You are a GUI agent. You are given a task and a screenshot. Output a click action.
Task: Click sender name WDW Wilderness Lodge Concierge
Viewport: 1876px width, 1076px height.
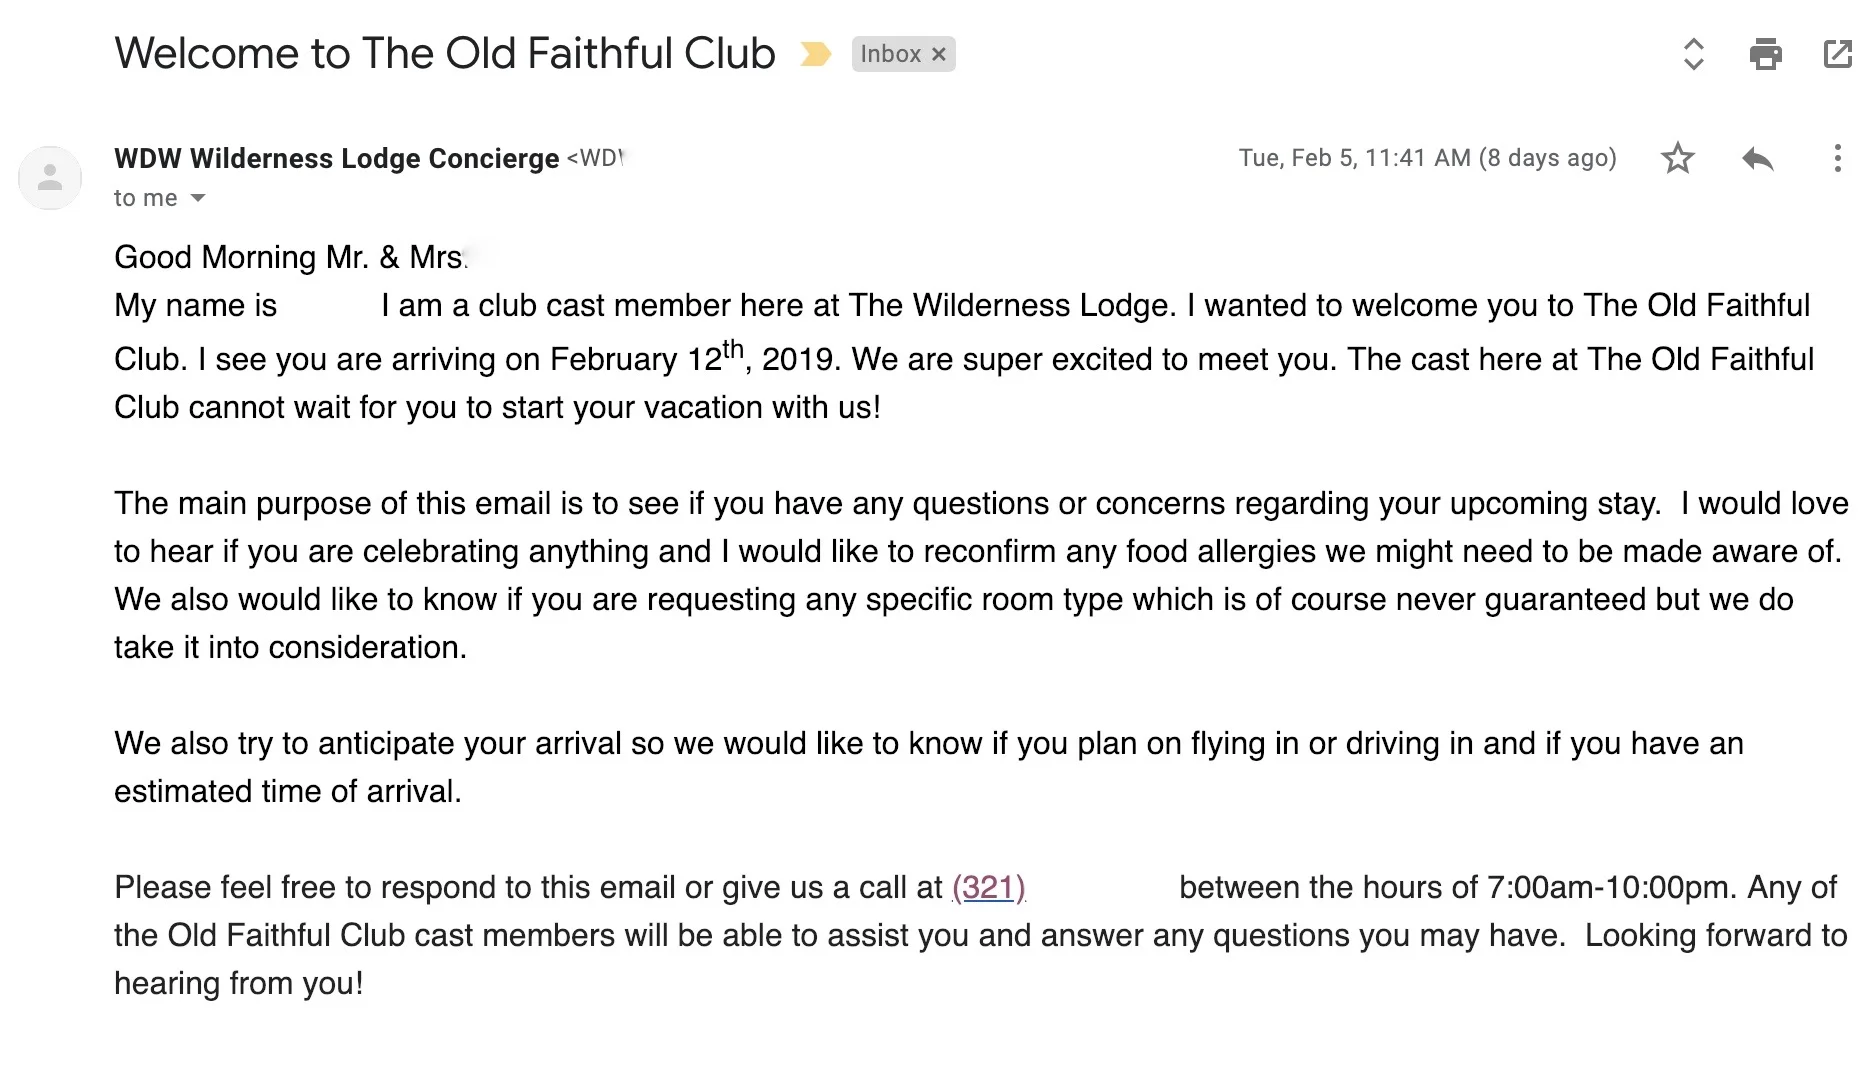pyautogui.click(x=336, y=158)
